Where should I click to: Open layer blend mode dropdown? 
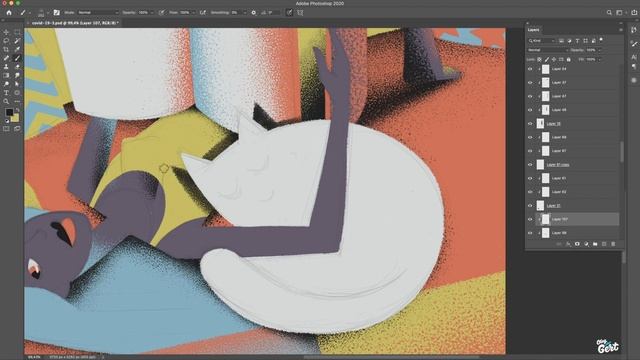click(547, 50)
